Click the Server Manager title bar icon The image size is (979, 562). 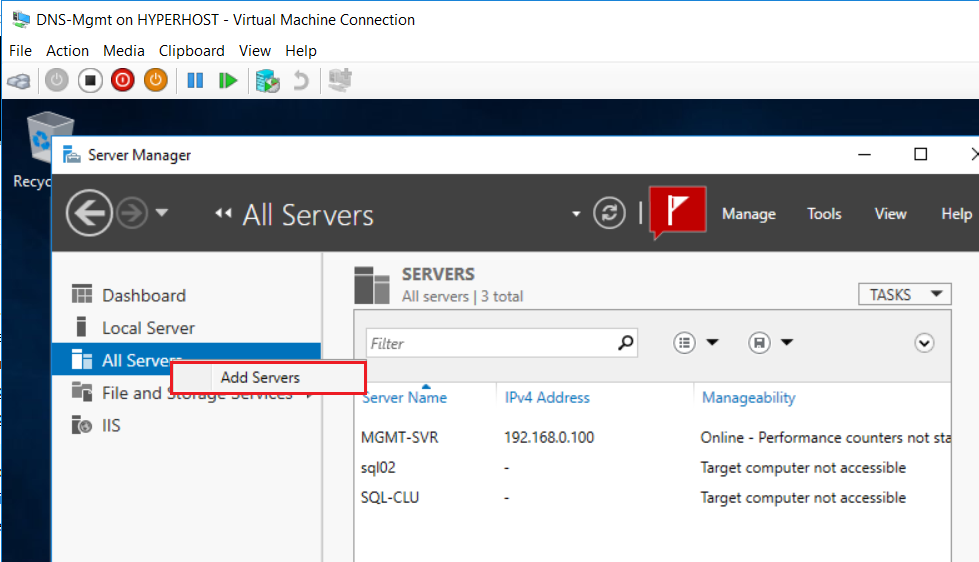tap(72, 154)
